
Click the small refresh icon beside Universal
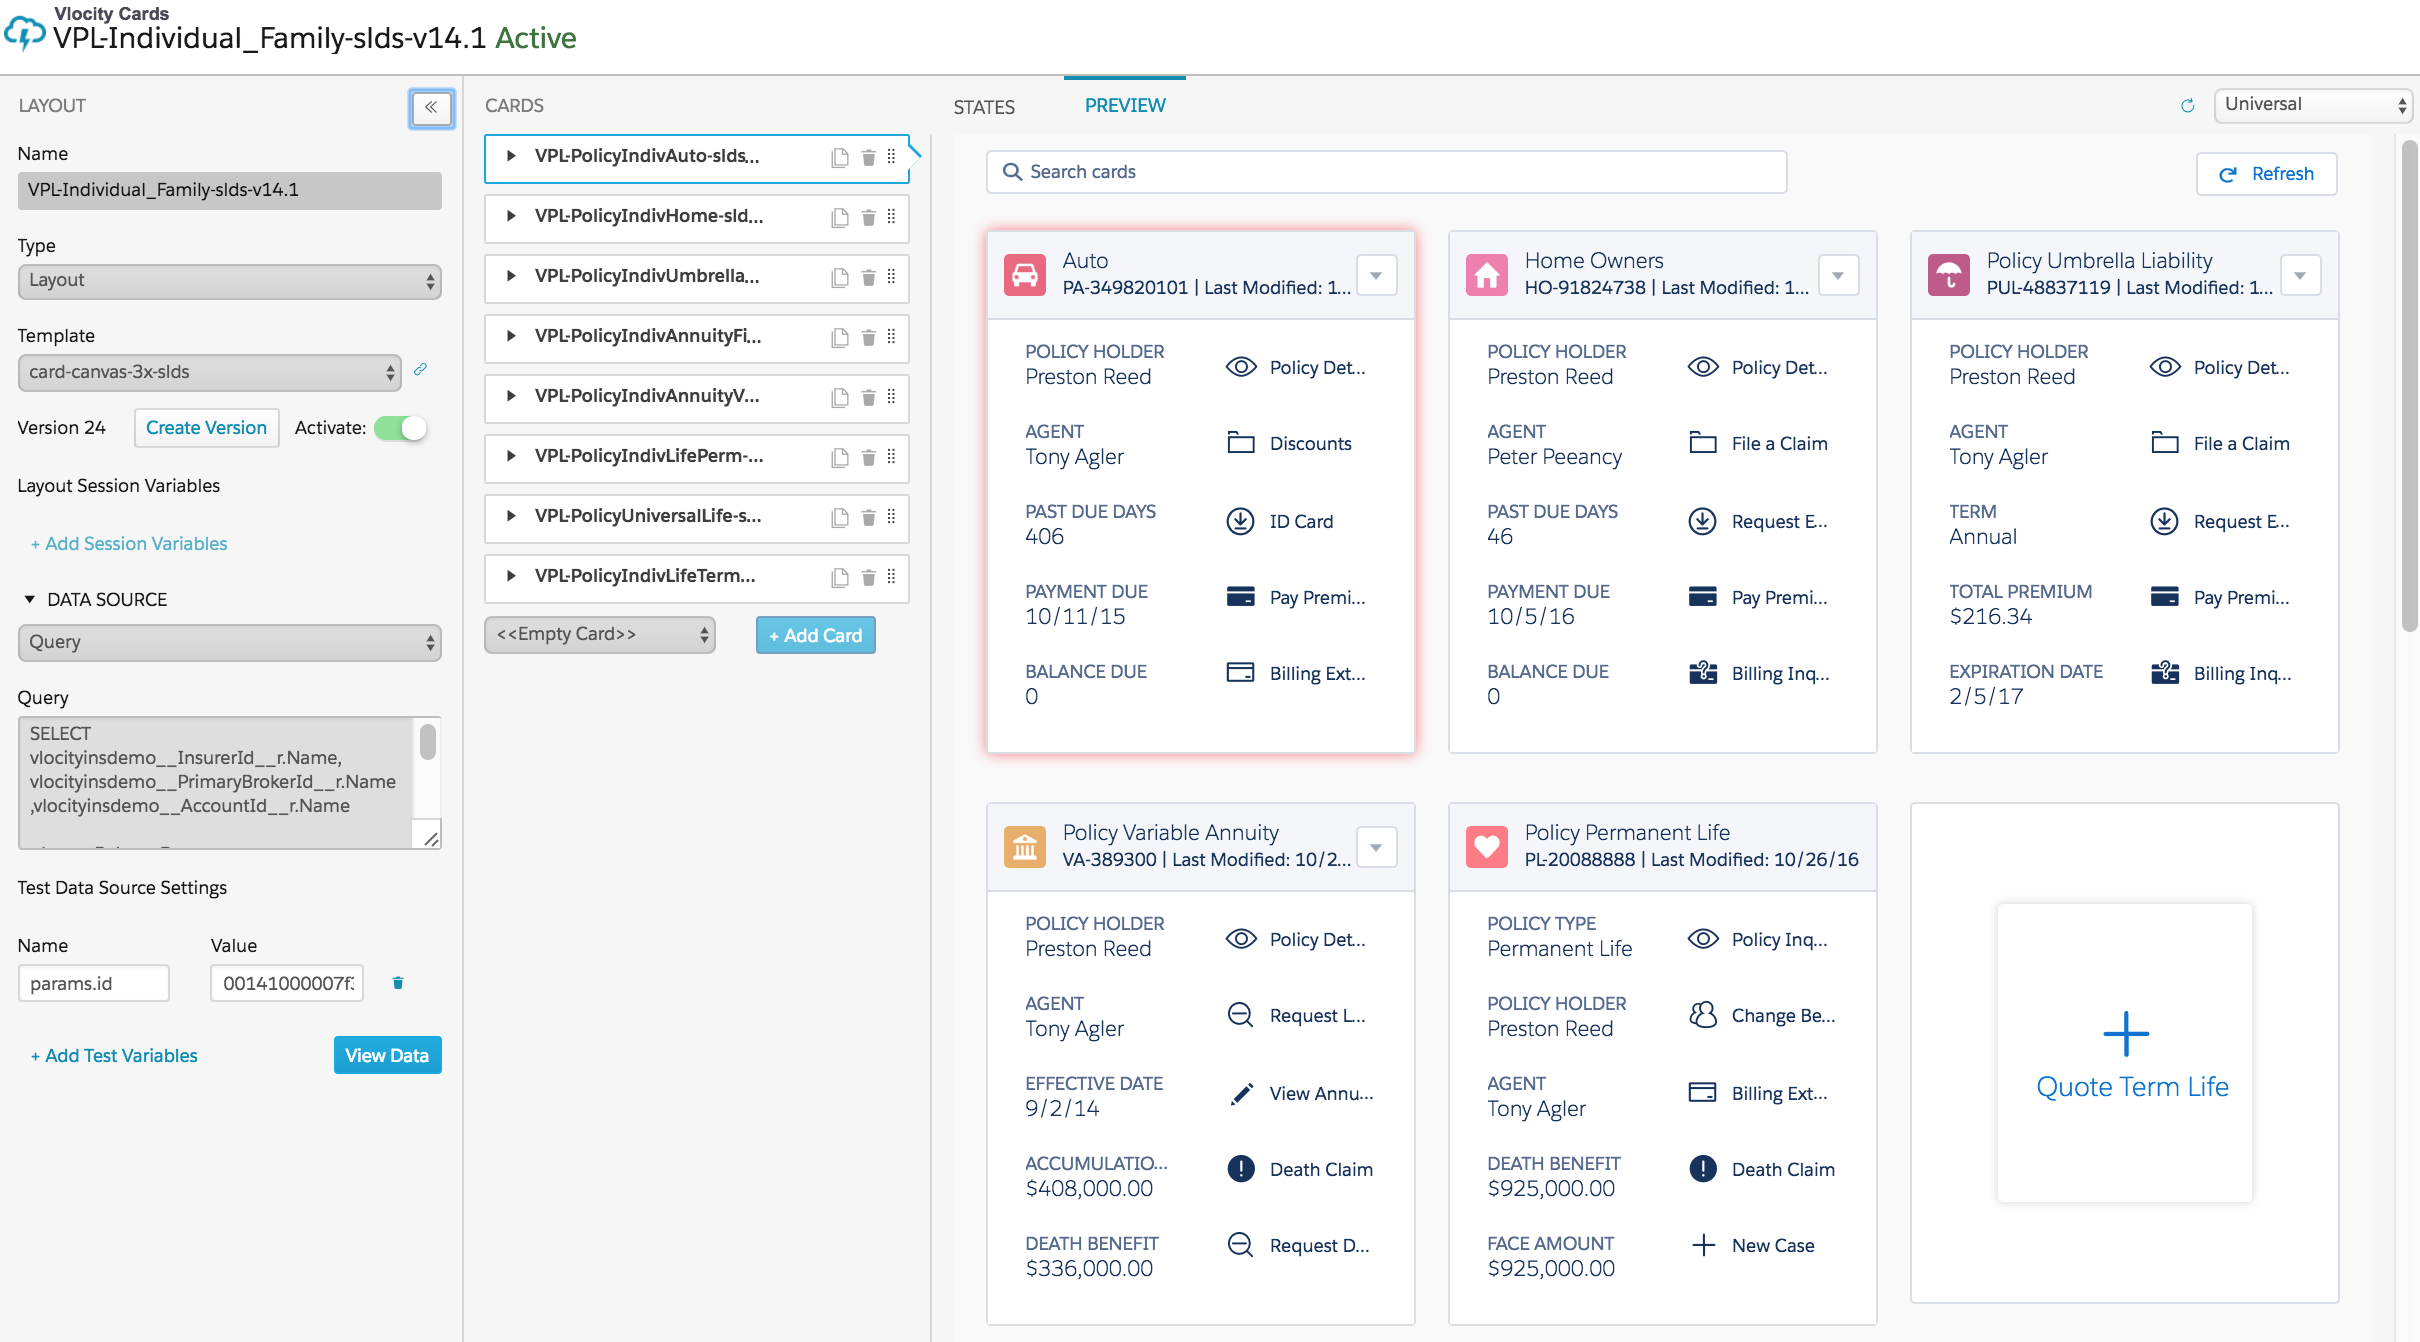pos(2188,105)
